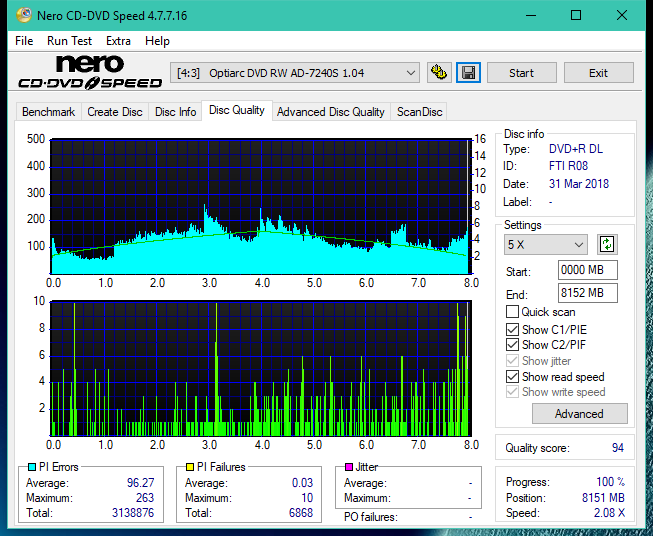The height and width of the screenshot is (536, 653).
Task: Click the disc date 31 Mar 2018
Action: coord(578,184)
